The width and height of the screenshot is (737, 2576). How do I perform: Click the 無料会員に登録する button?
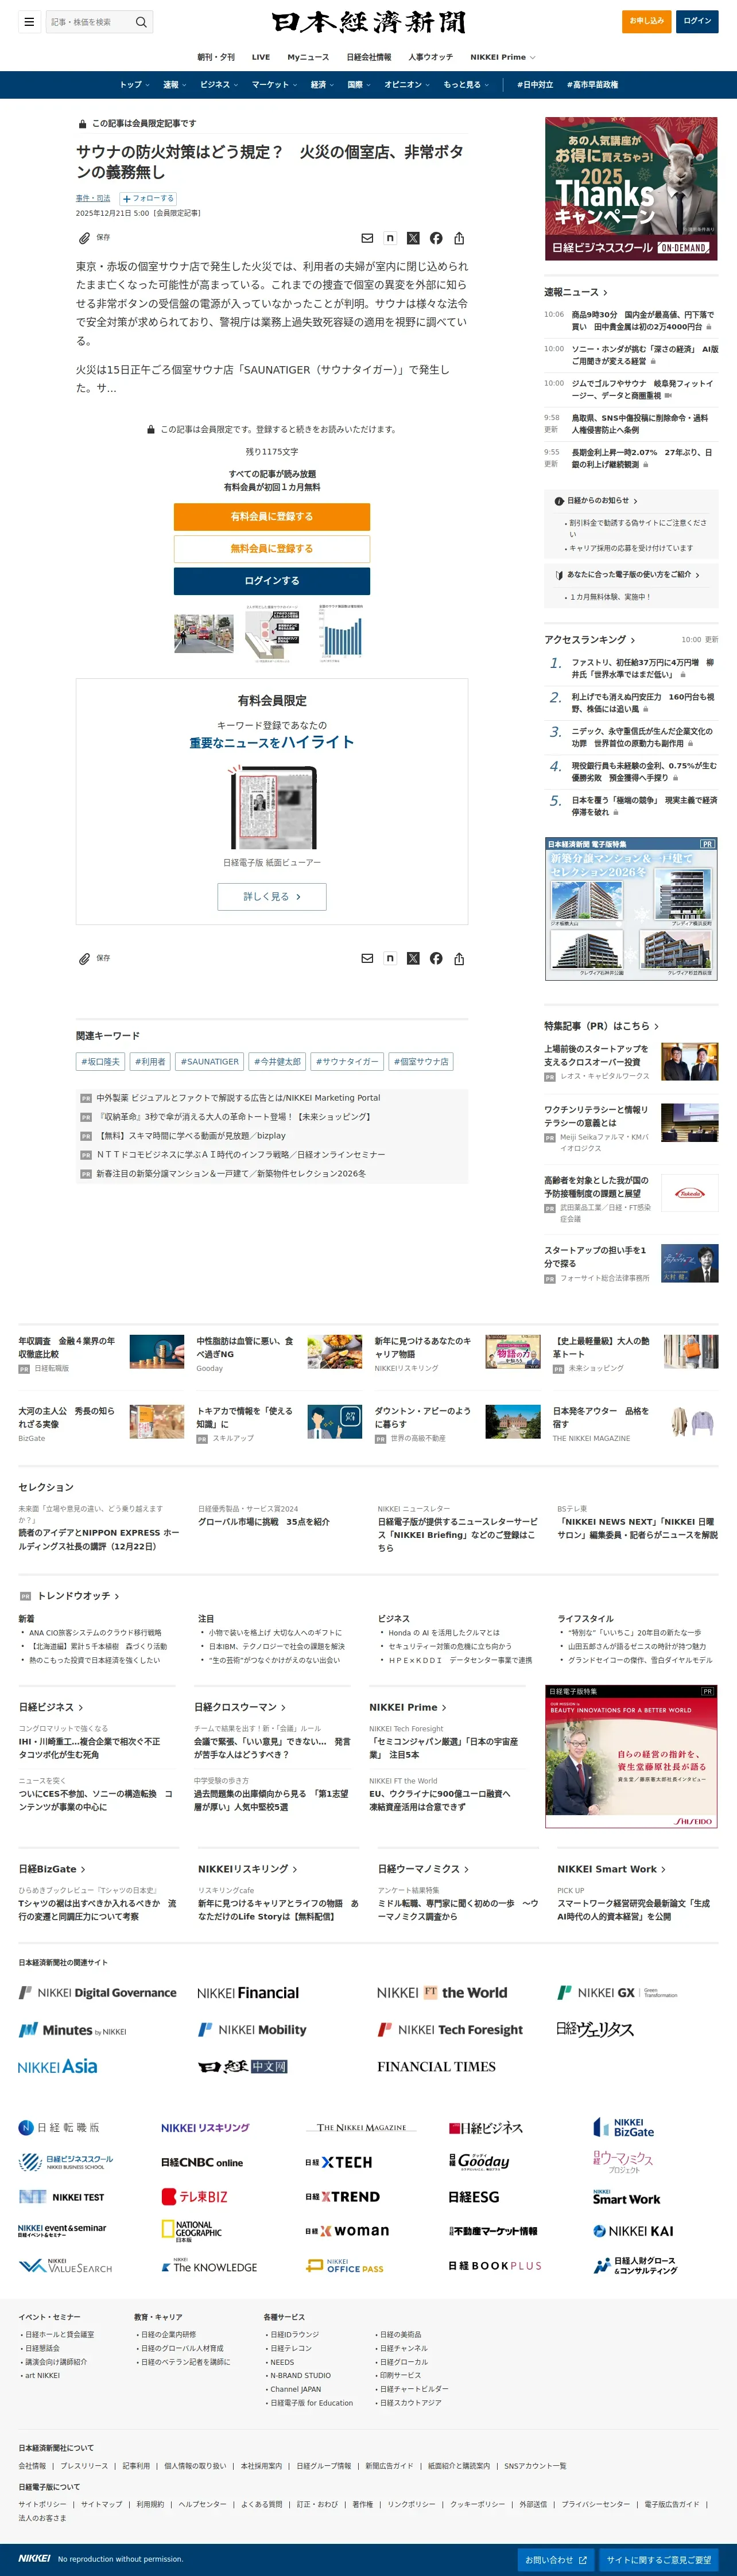(272, 548)
